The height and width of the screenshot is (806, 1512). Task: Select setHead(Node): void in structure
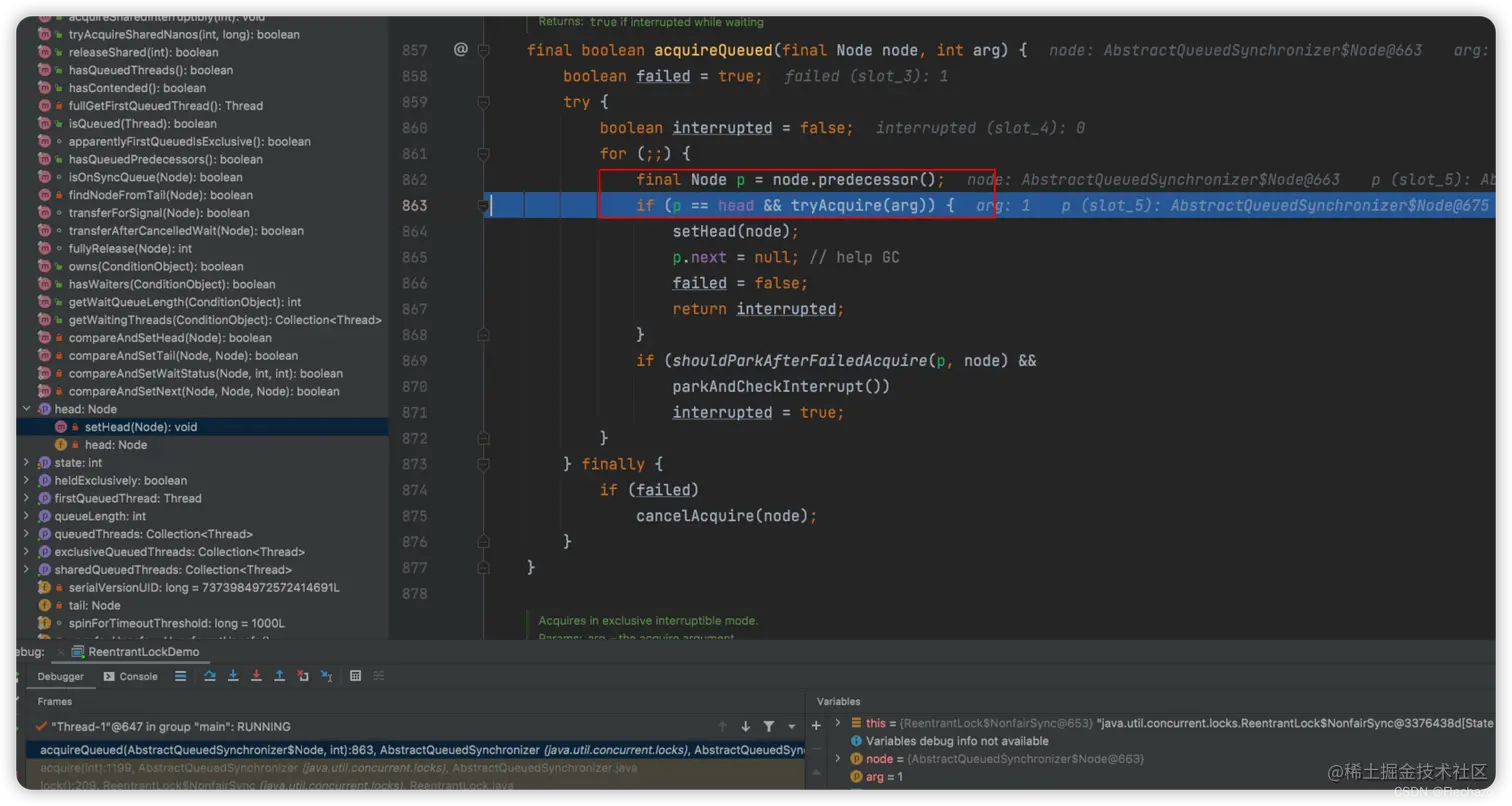click(x=141, y=427)
